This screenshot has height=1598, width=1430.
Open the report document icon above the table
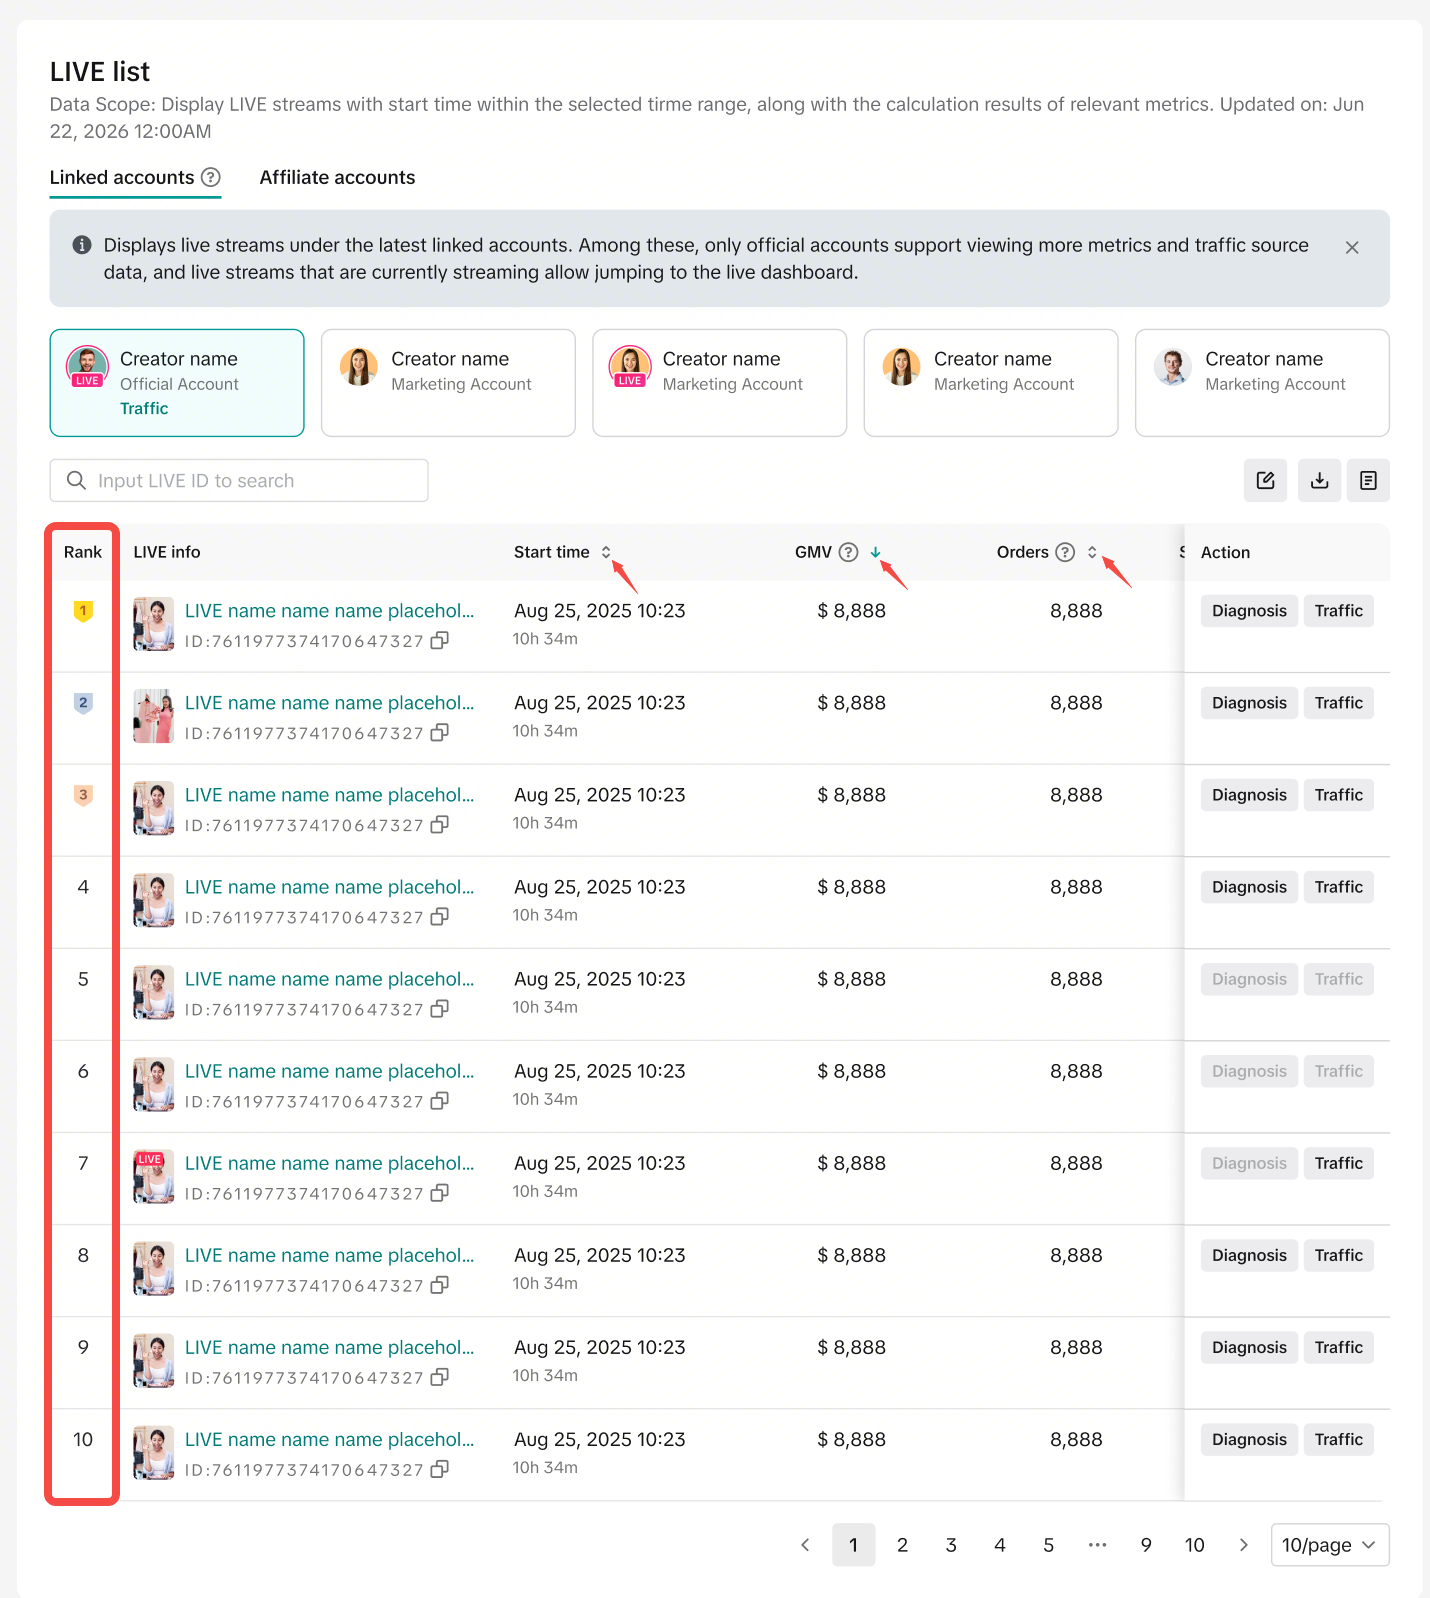pyautogui.click(x=1368, y=481)
